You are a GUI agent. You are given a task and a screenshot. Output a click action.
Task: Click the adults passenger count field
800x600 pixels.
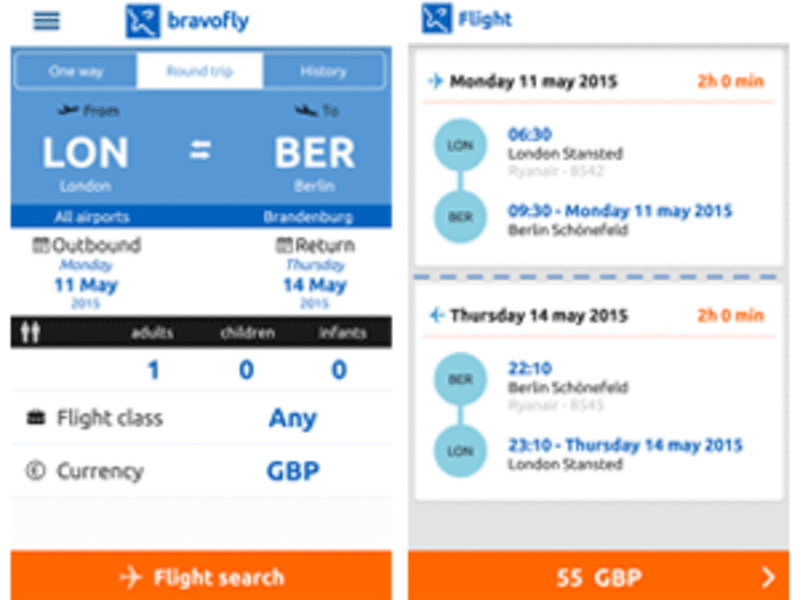[x=152, y=369]
